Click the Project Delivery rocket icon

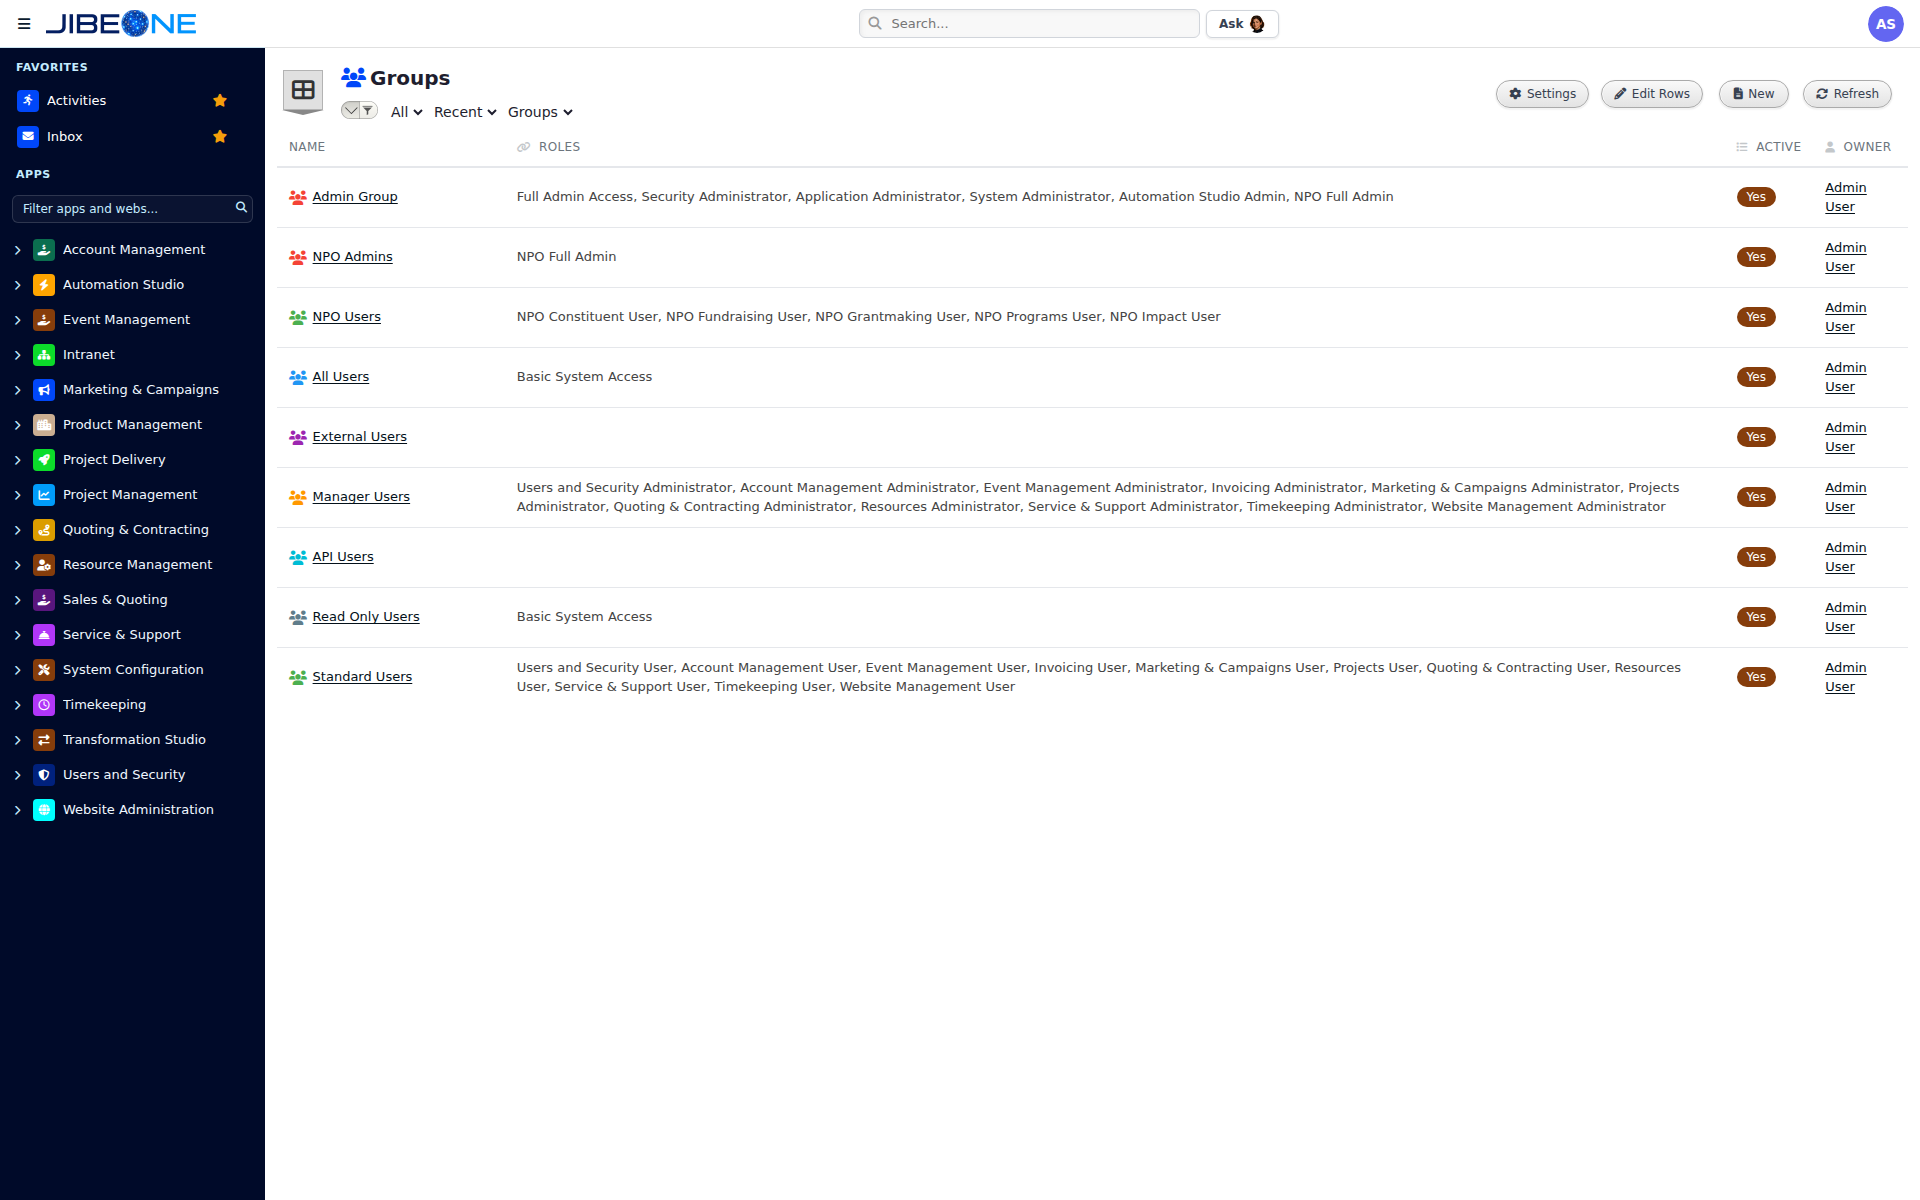[x=44, y=460]
